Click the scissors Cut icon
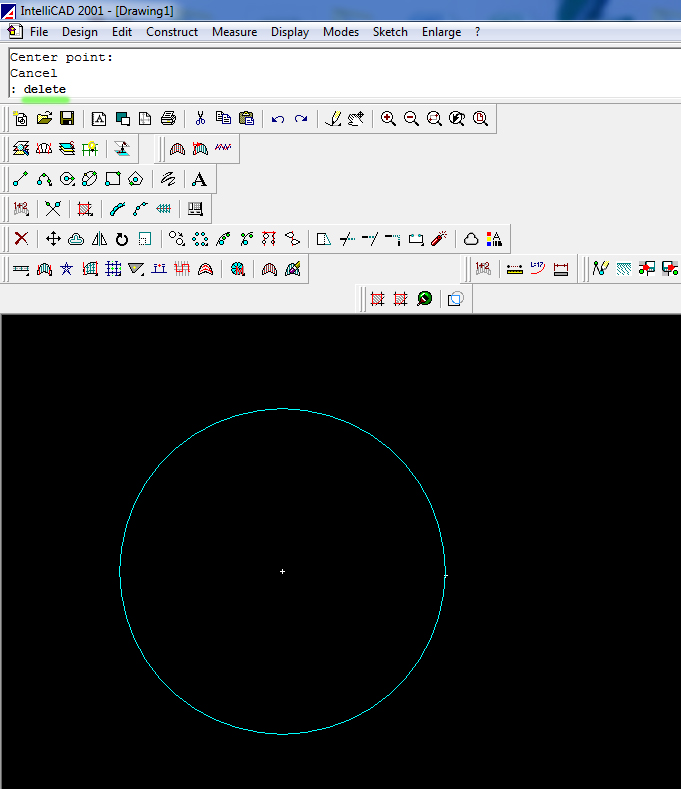Viewport: 681px width, 789px height. (200, 119)
